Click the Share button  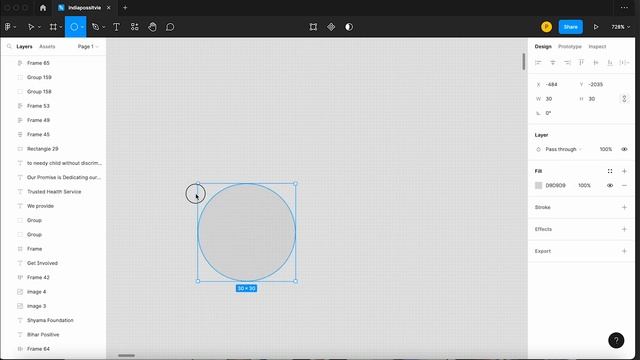coord(571,27)
